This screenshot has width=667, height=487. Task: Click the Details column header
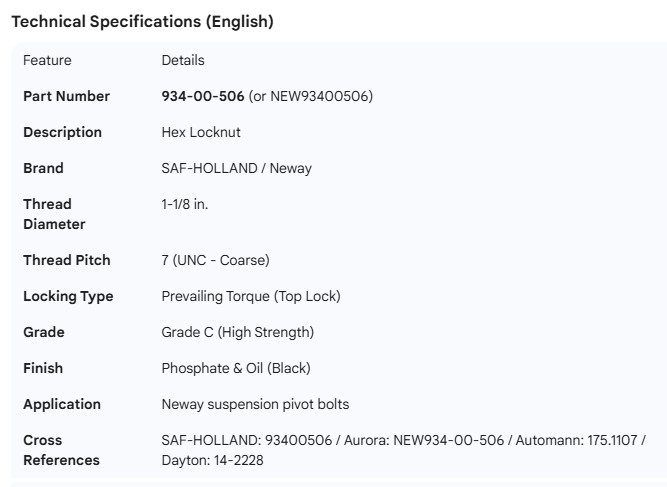[183, 60]
